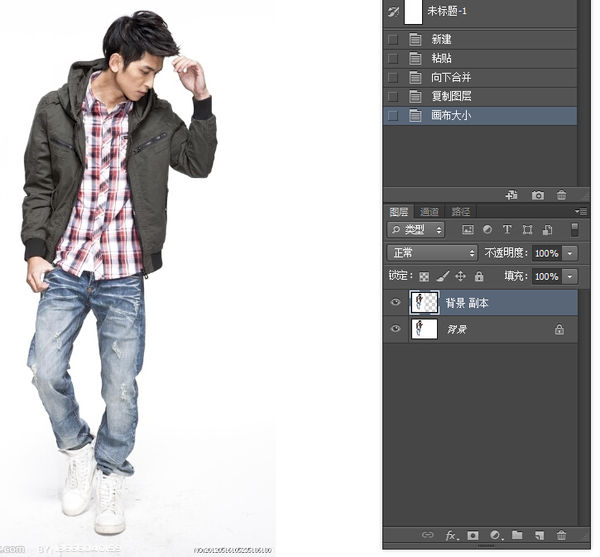Click the 背景 layer thumbnail
Screen dimensions: 600x557
[424, 329]
